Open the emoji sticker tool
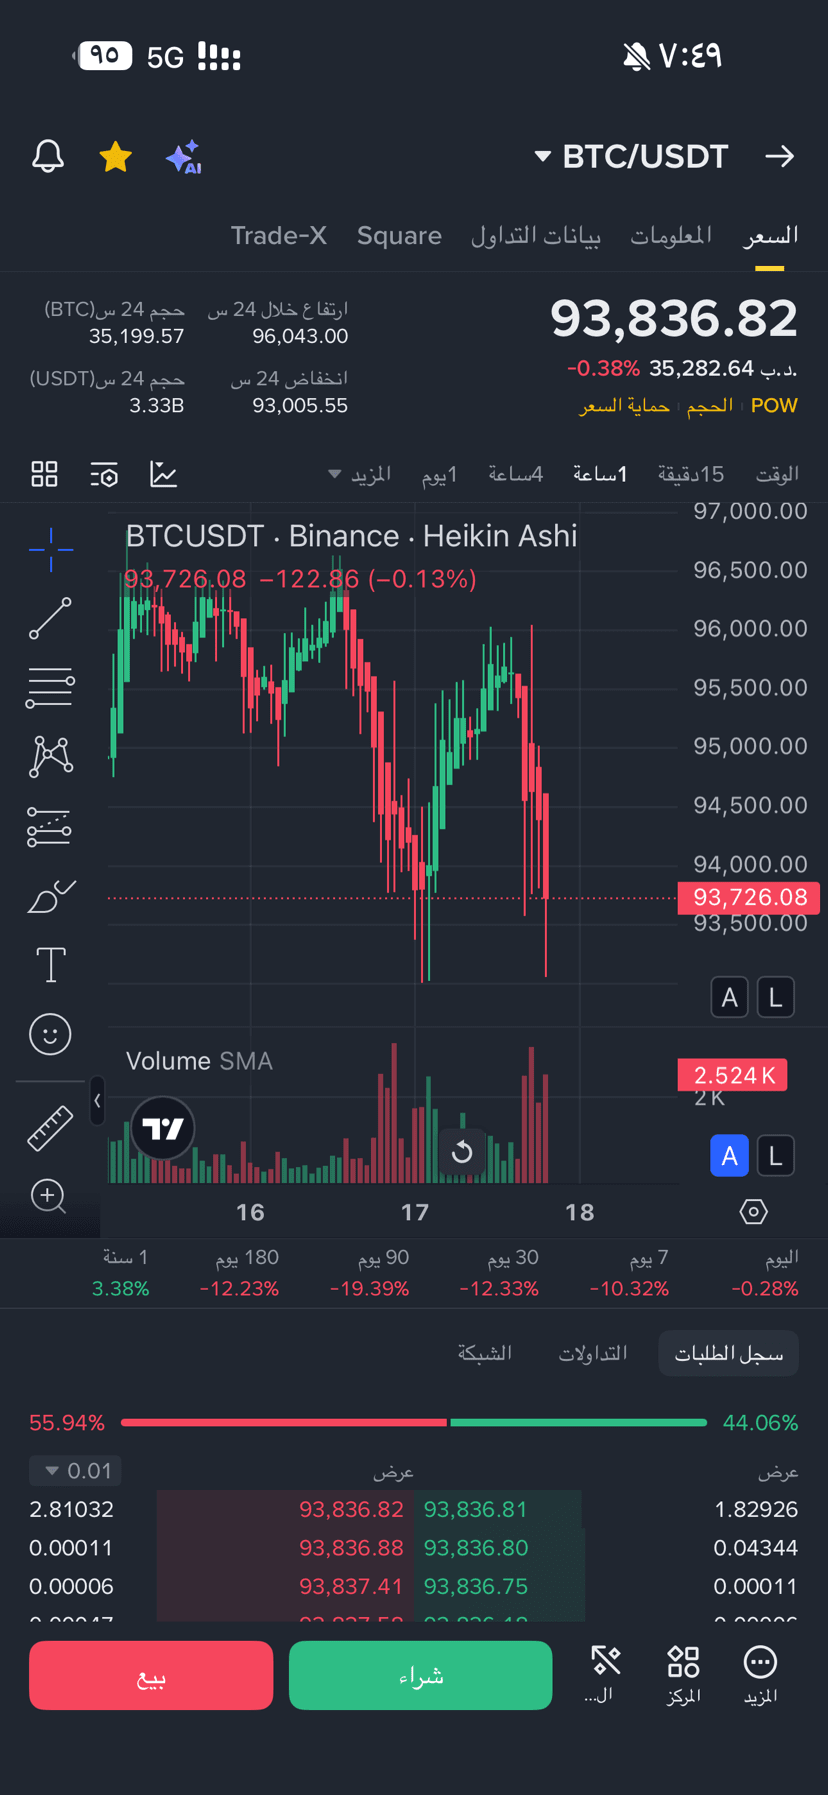 tap(50, 1034)
